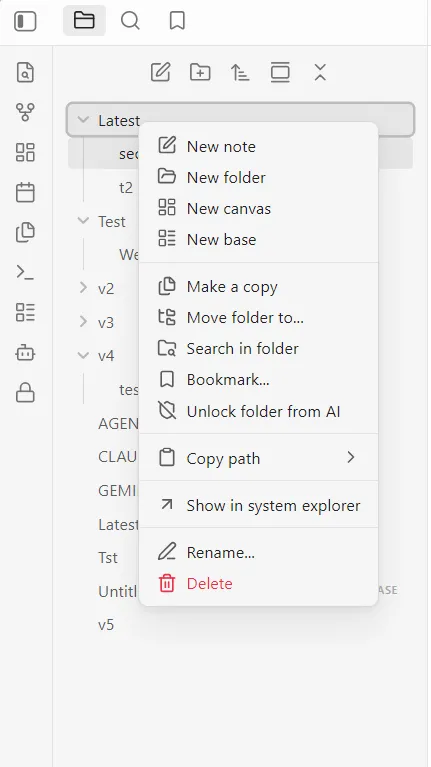Click Make a copy menu item

tap(258, 286)
